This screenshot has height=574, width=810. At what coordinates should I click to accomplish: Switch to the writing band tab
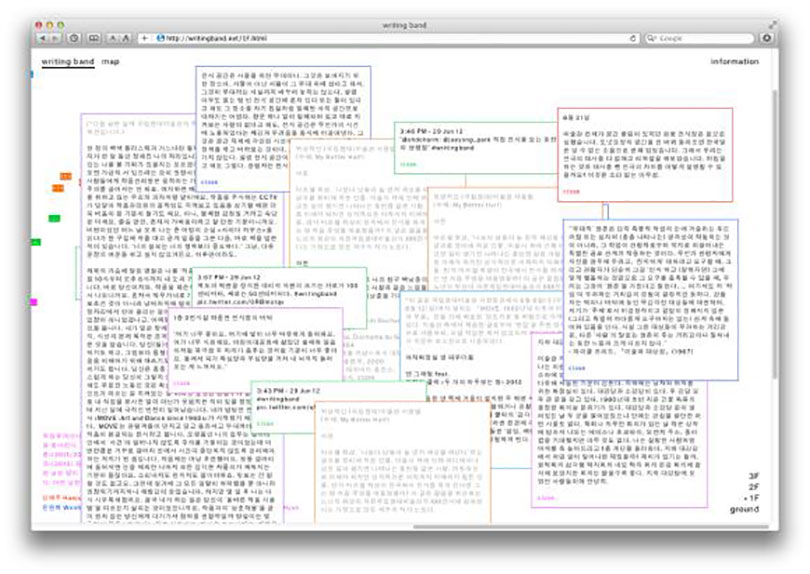[x=68, y=62]
